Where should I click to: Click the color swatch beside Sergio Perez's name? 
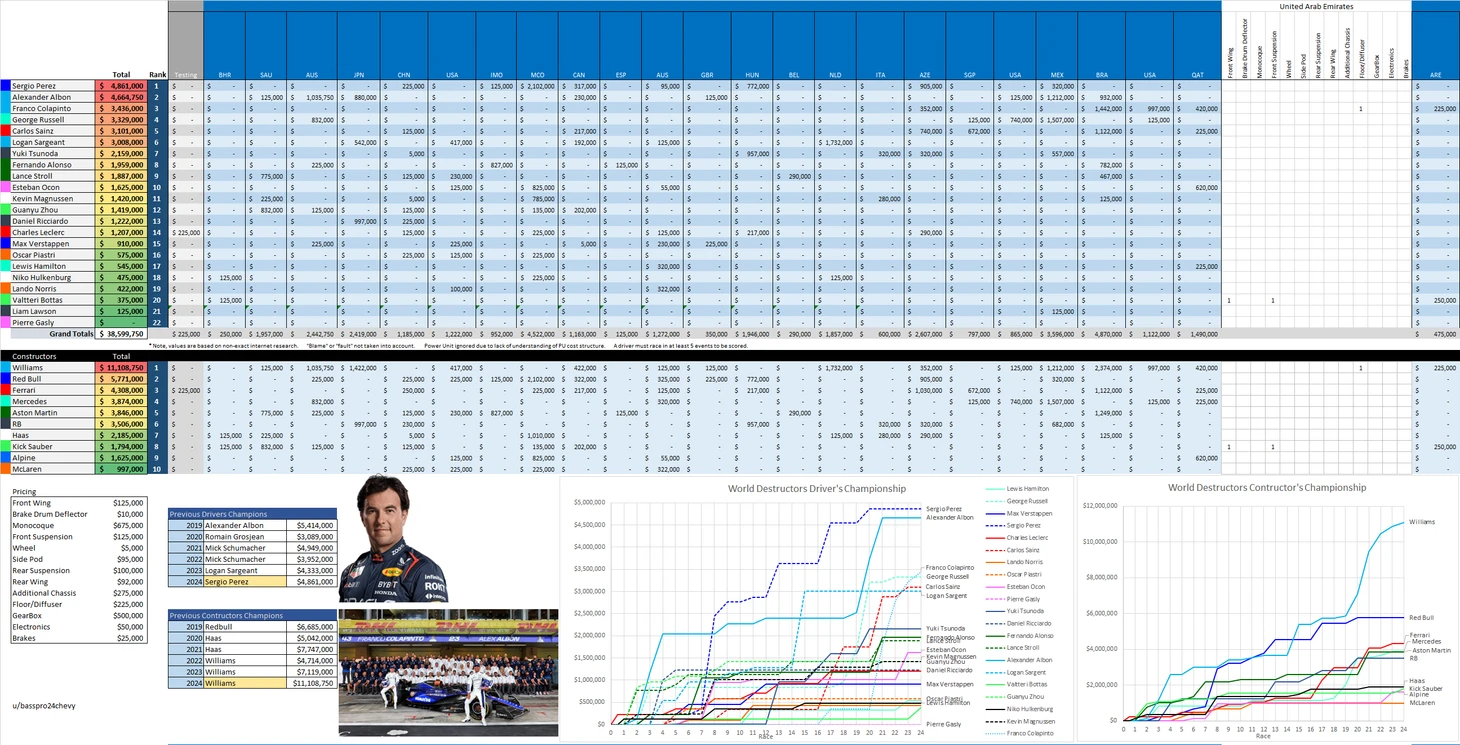pyautogui.click(x=5, y=86)
